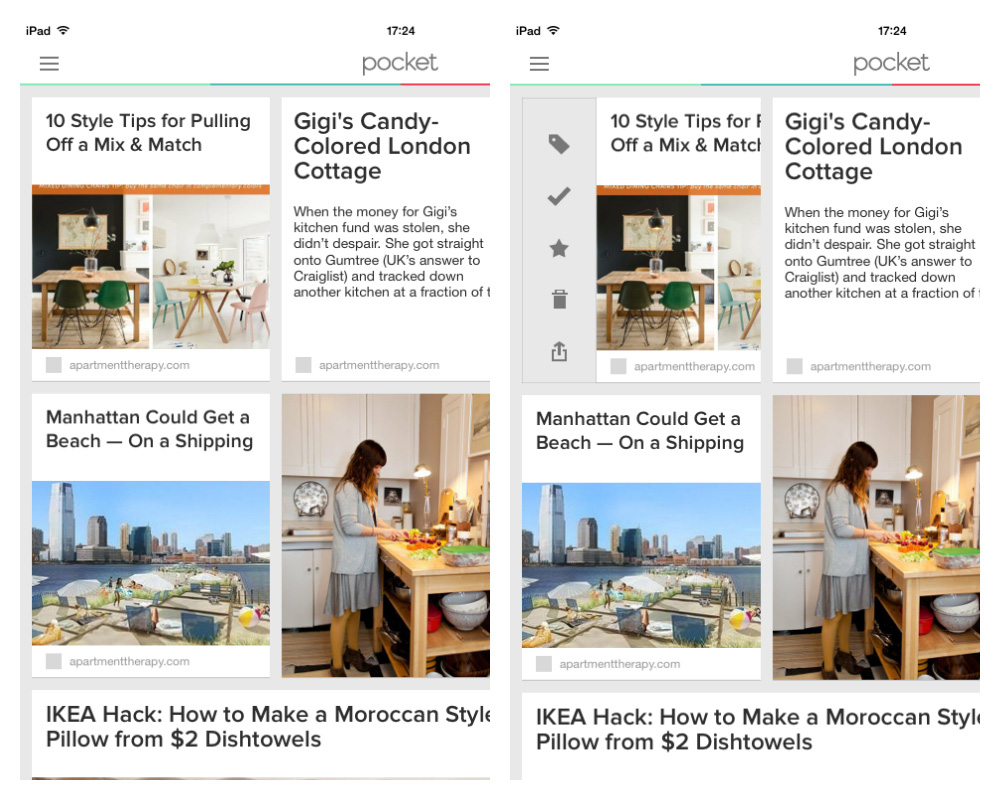Click apartmenttherapy.com under Gigi's article in right screen
The height and width of the screenshot is (800, 1000).
[x=870, y=367]
